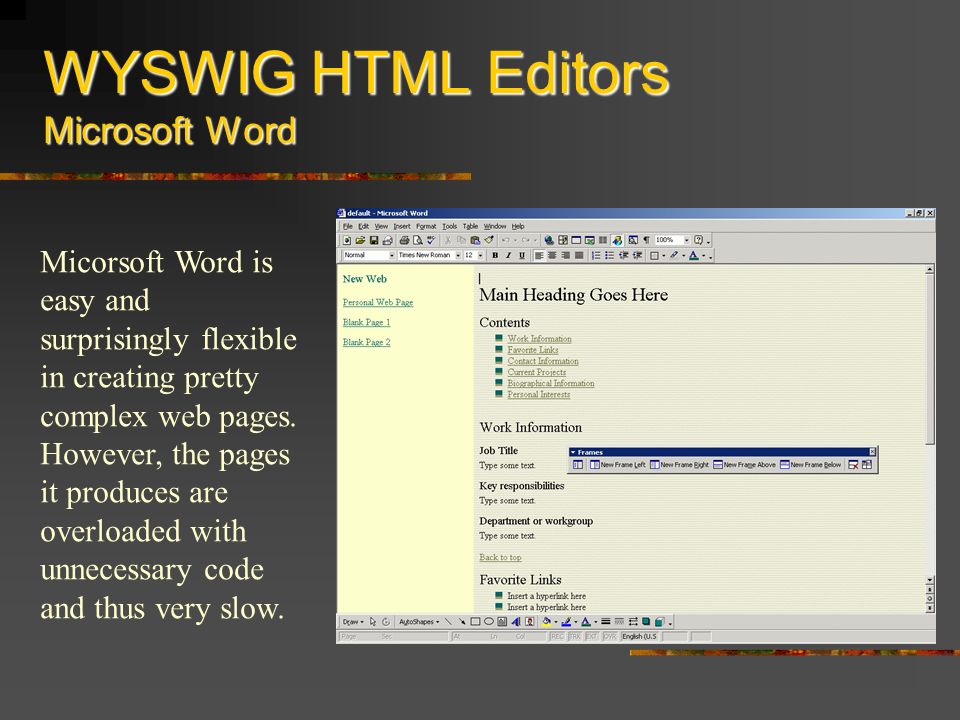
Task: Click the New Blank Document icon
Action: [x=347, y=241]
